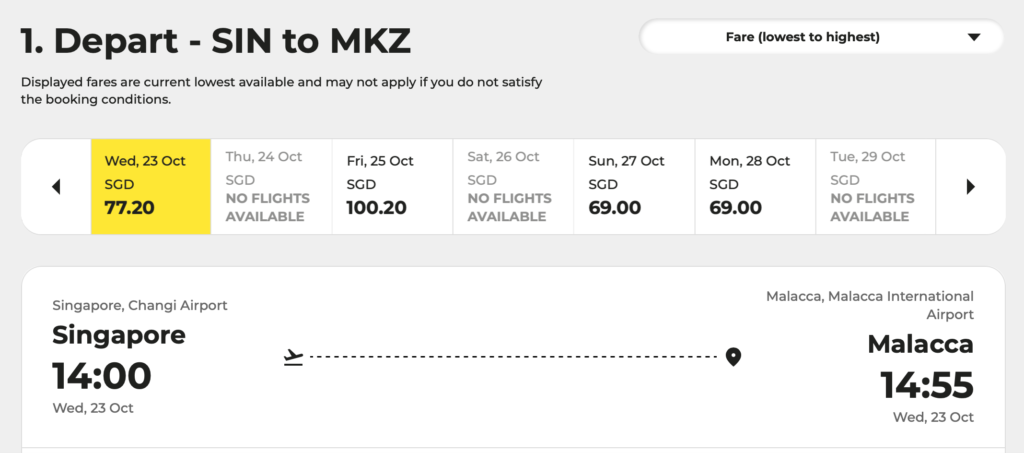1024x453 pixels.
Task: Click the airplane takeoff icon
Action: (x=294, y=357)
